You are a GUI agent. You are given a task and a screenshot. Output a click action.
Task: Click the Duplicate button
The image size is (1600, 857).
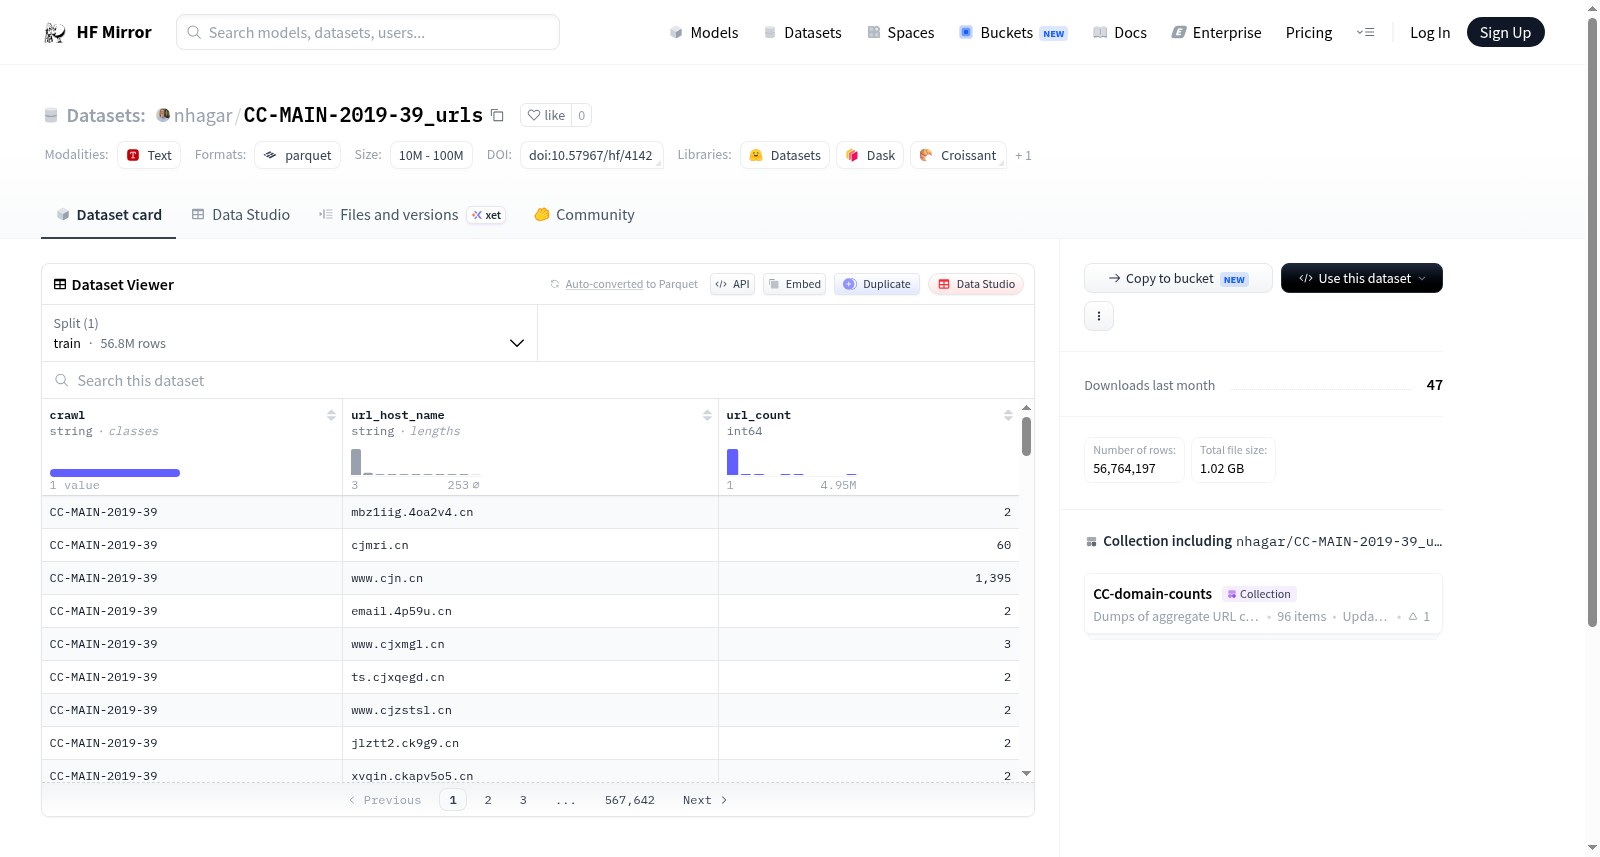click(x=877, y=284)
